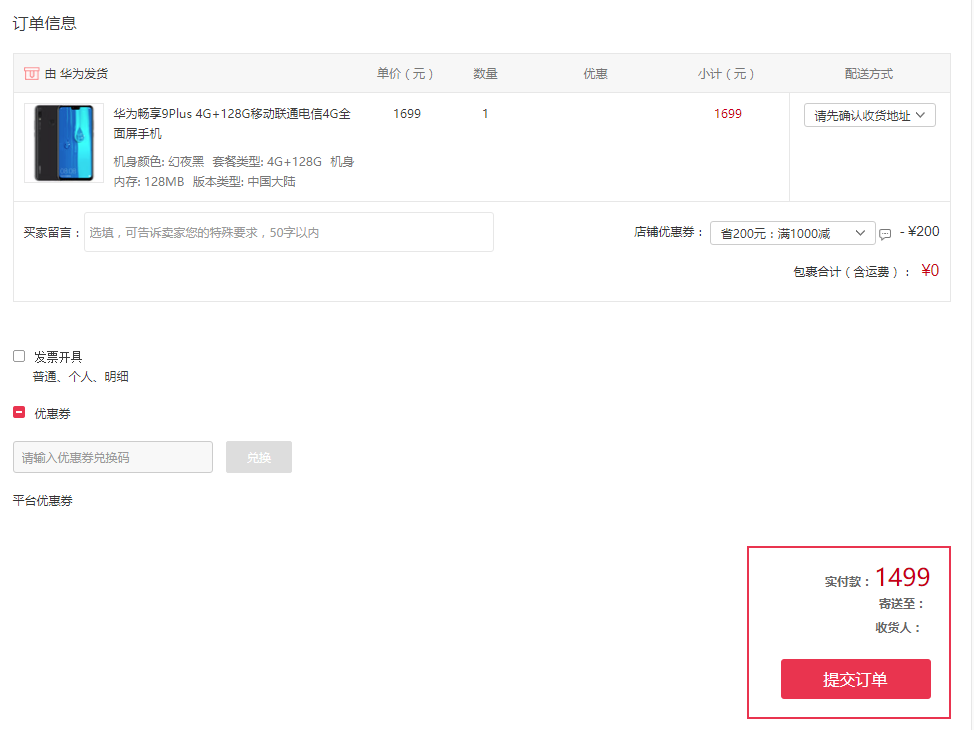Click the 包裹合计 total value ¥0

pos(930,271)
